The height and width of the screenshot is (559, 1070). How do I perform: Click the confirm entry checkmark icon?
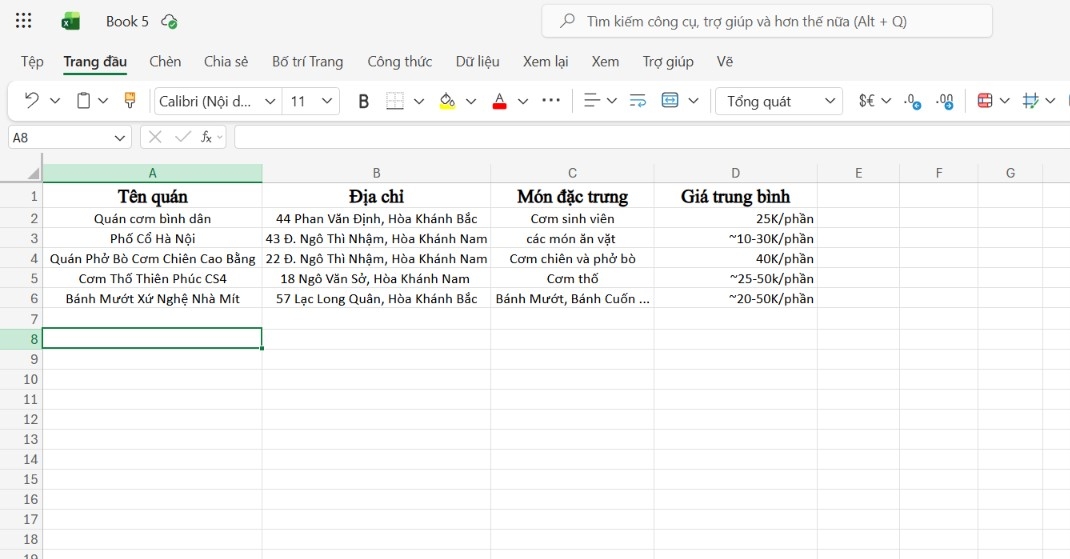[182, 137]
